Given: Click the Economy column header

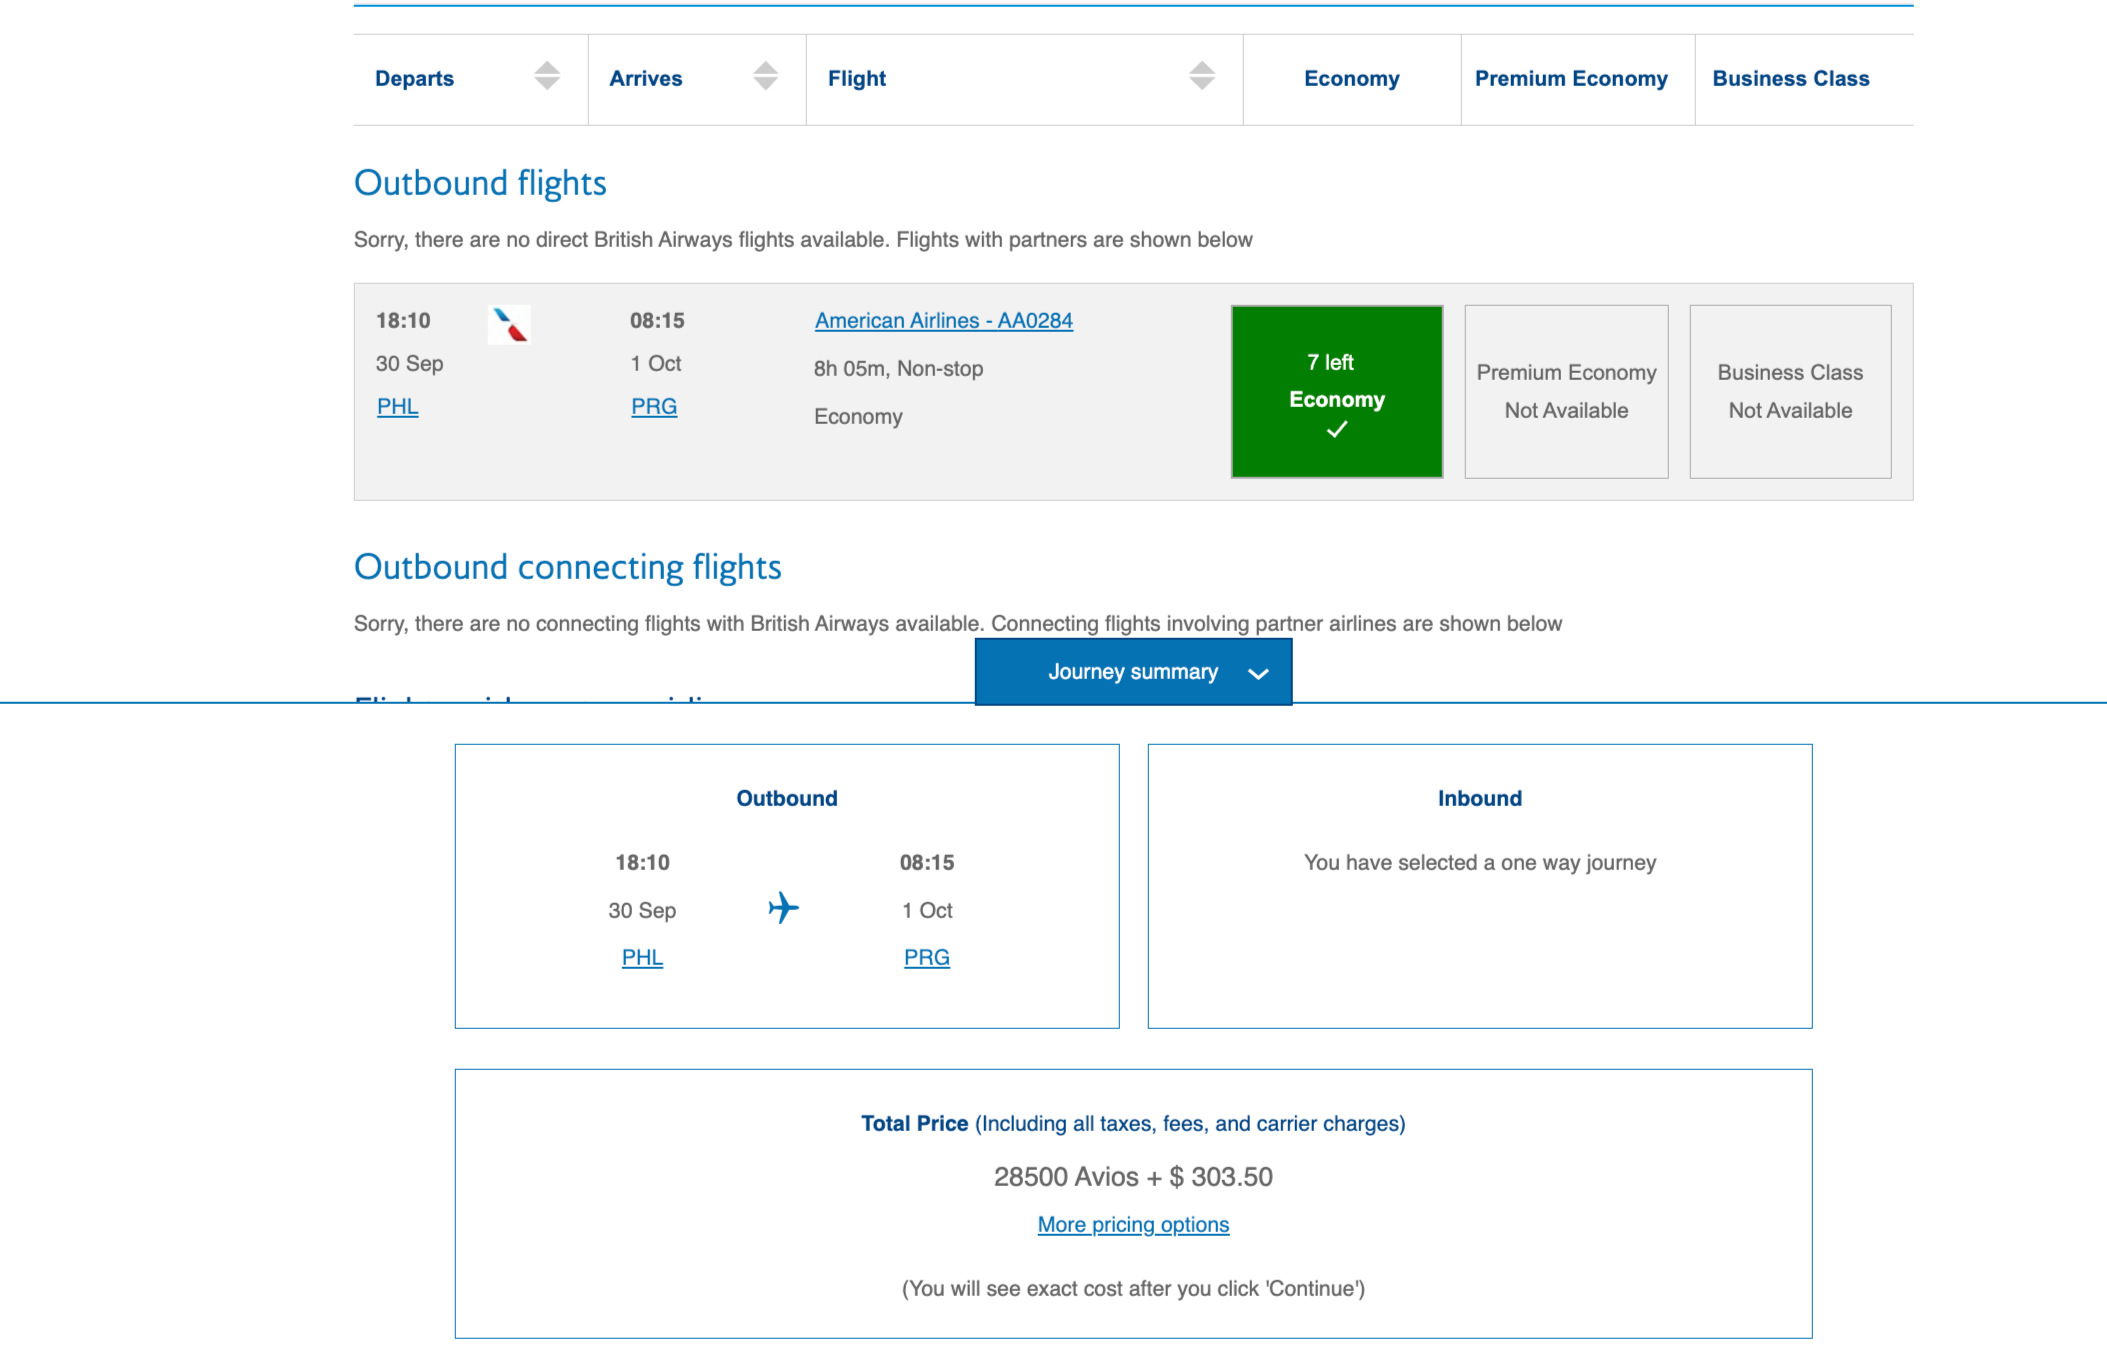Looking at the screenshot, I should (1351, 79).
